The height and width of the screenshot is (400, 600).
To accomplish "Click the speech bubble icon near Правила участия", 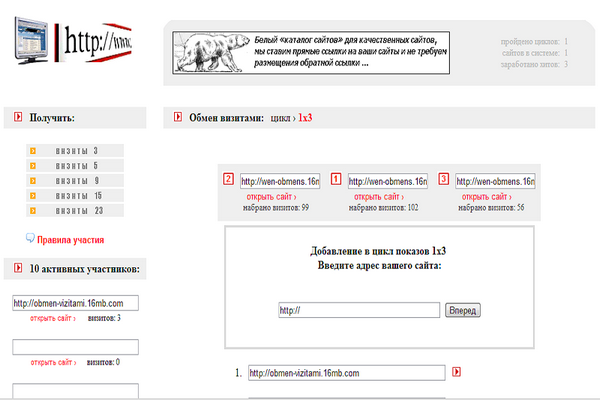I will click(30, 238).
